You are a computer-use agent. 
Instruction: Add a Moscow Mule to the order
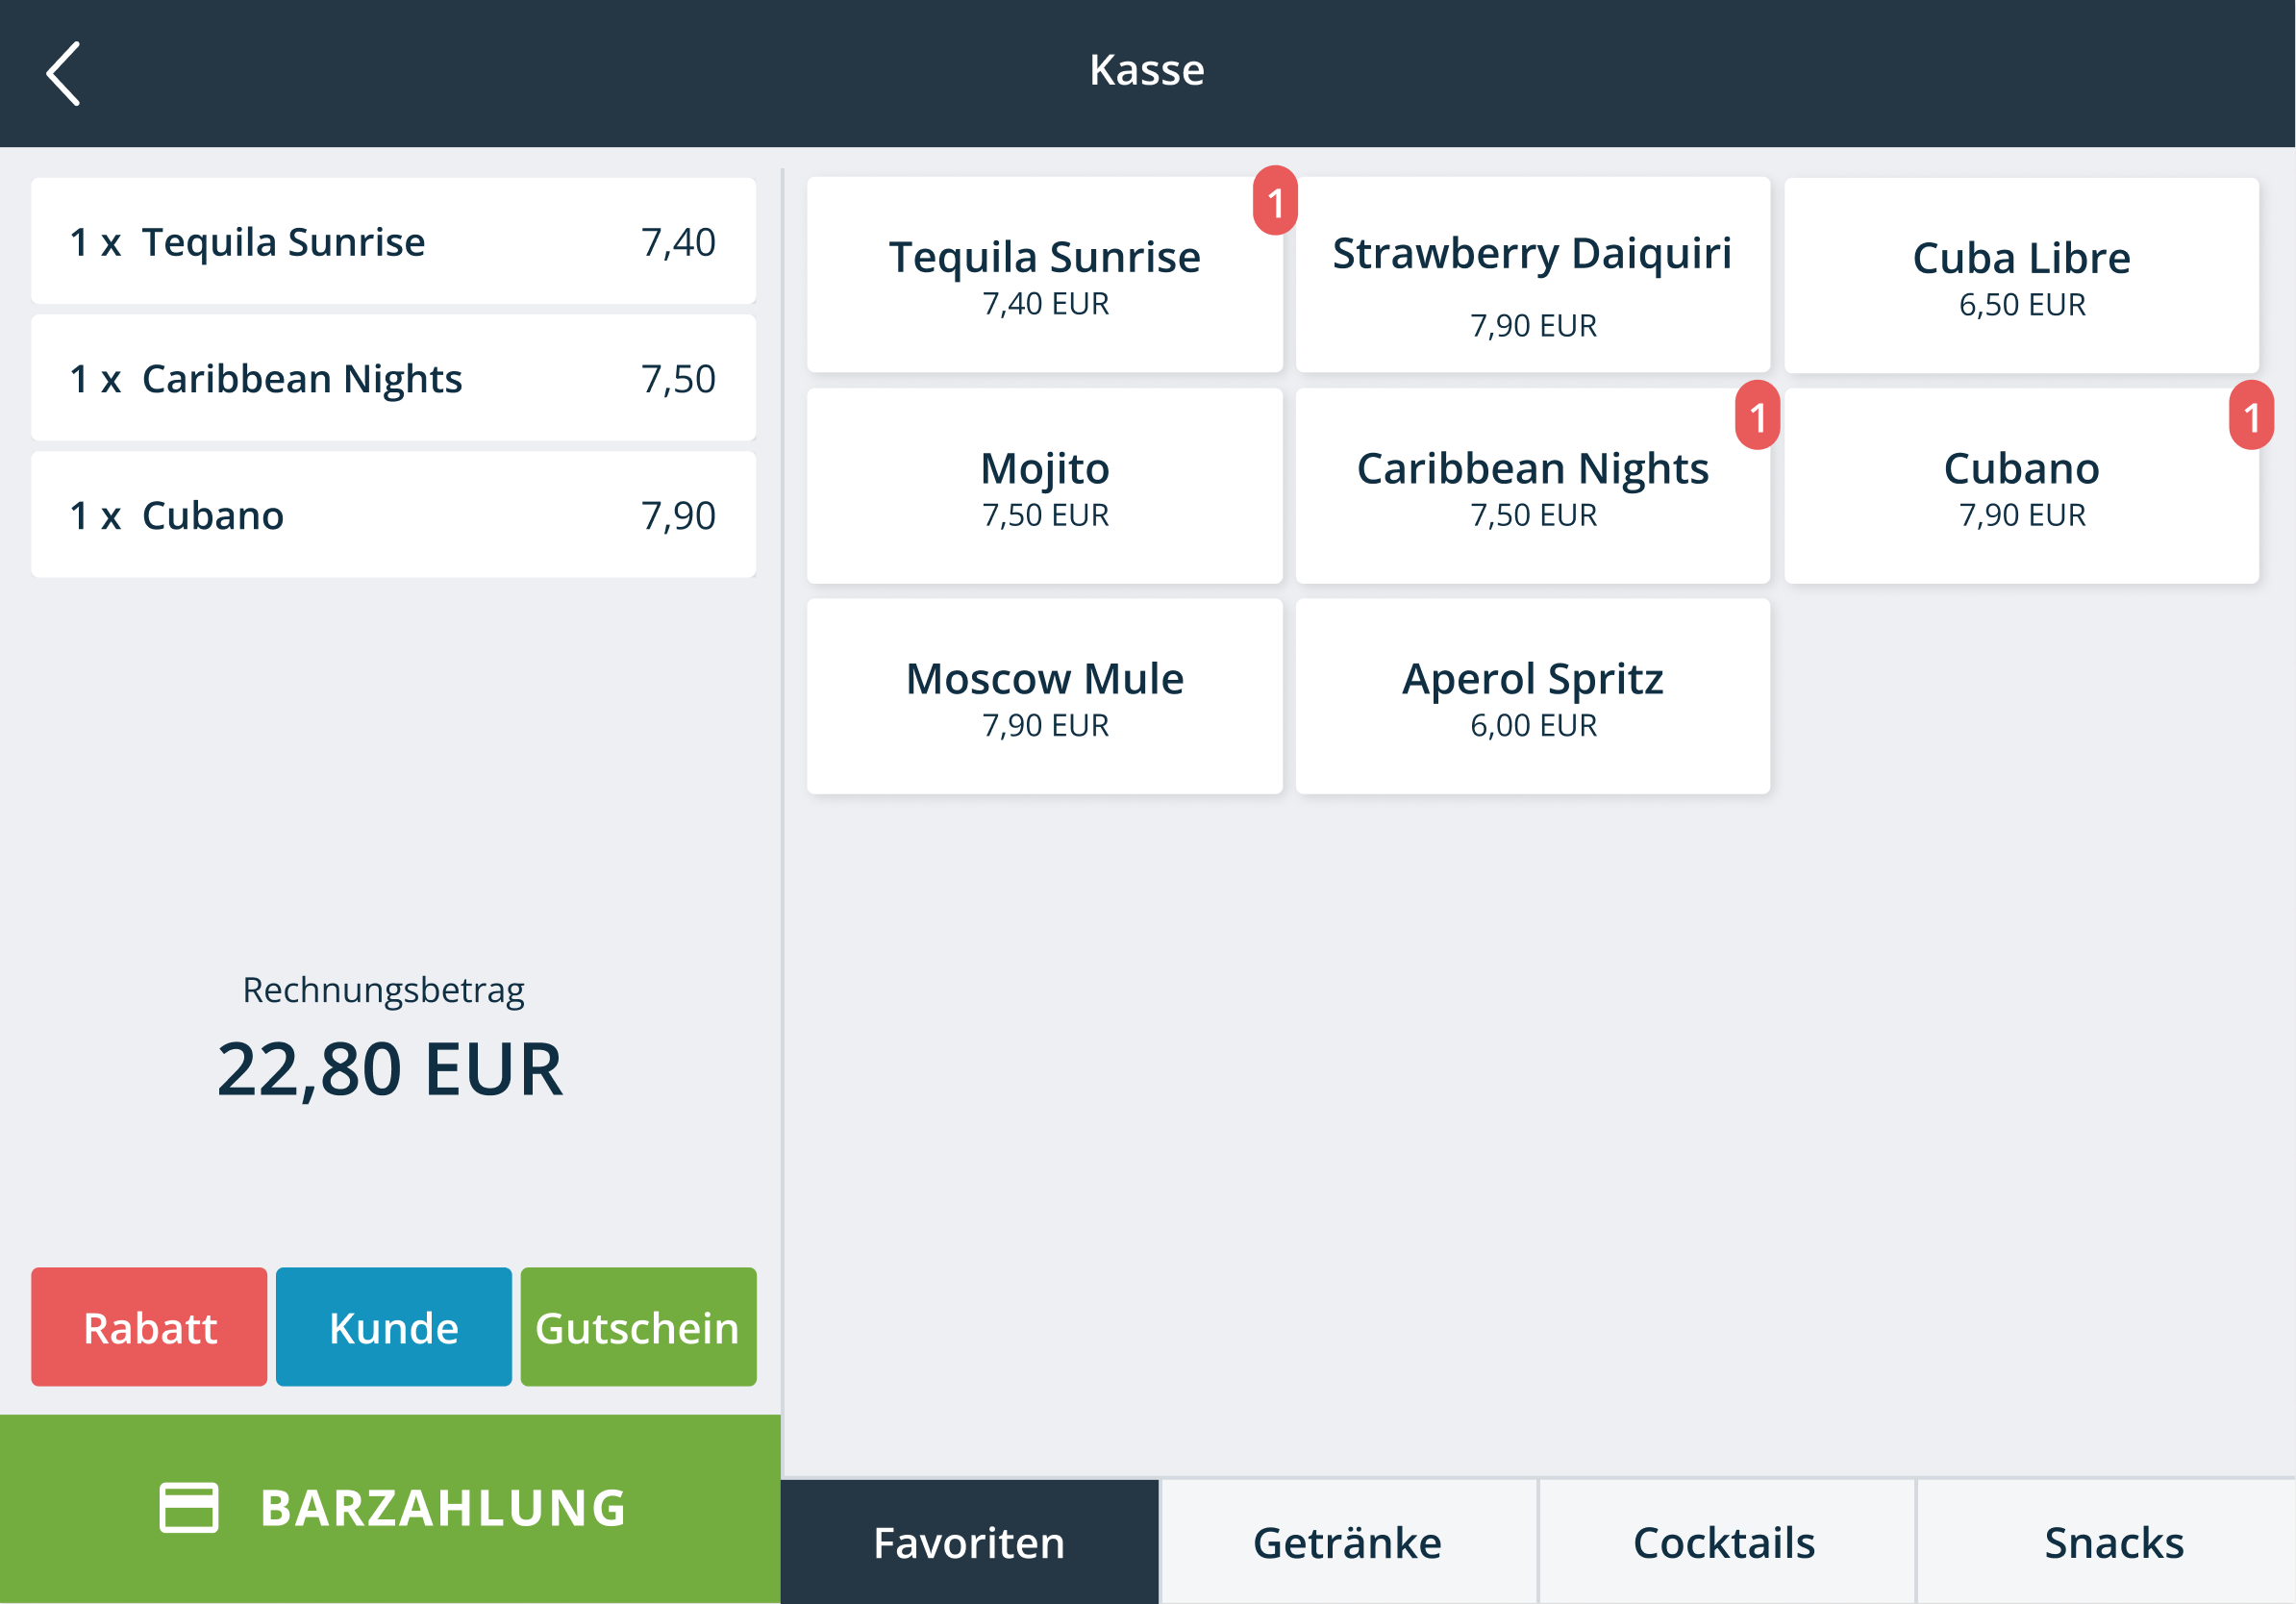point(1044,697)
